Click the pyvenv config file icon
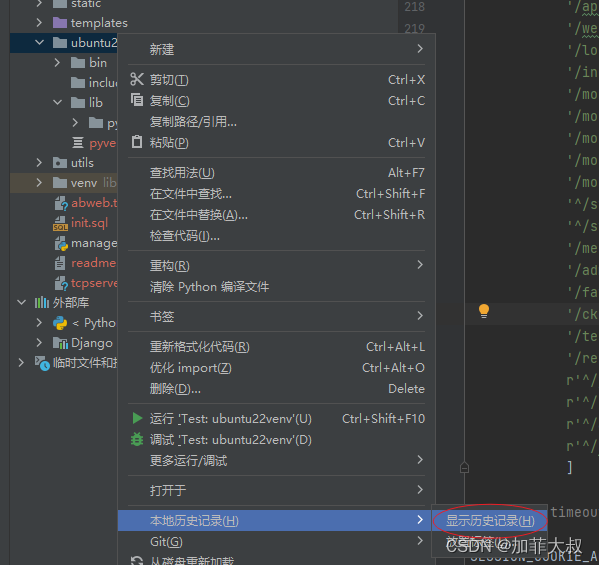Screen dimensions: 599x565 pos(78,142)
